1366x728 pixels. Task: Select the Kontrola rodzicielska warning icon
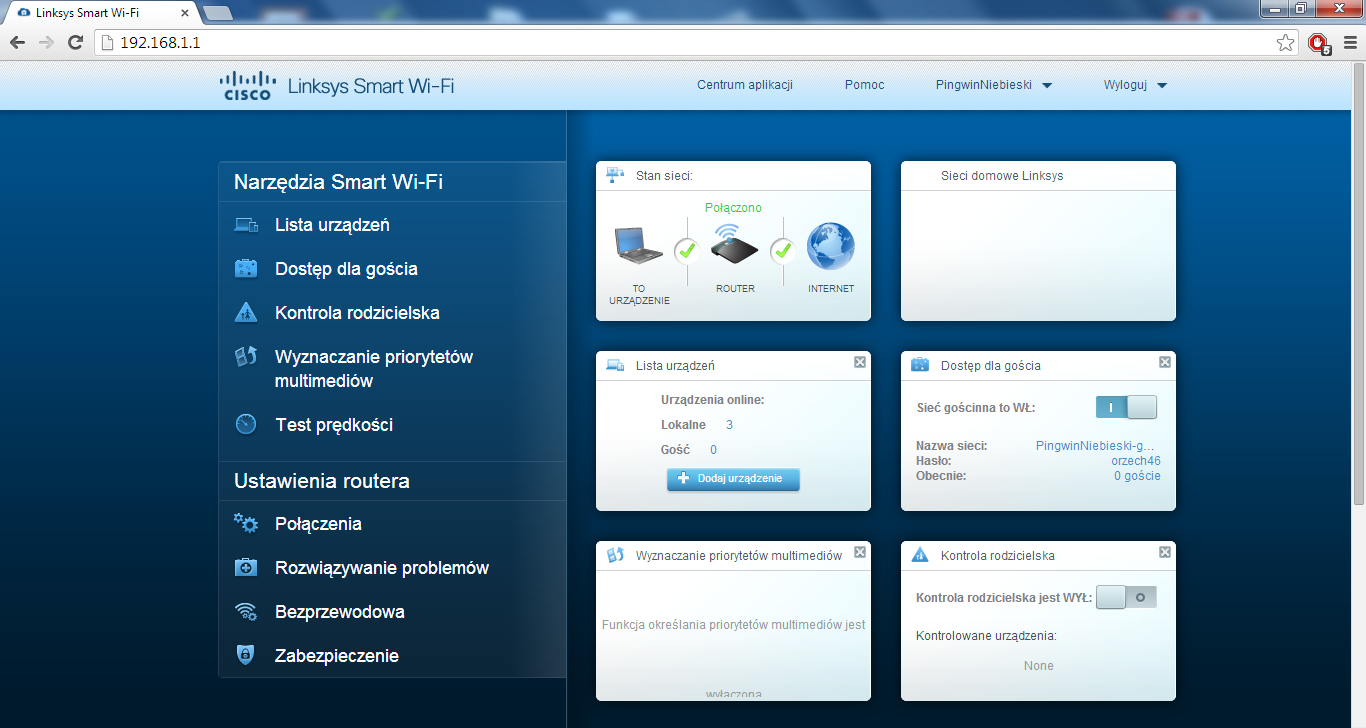246,312
